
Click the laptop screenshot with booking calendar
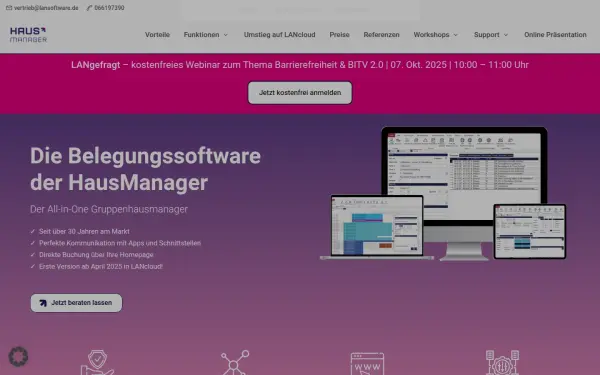click(377, 227)
